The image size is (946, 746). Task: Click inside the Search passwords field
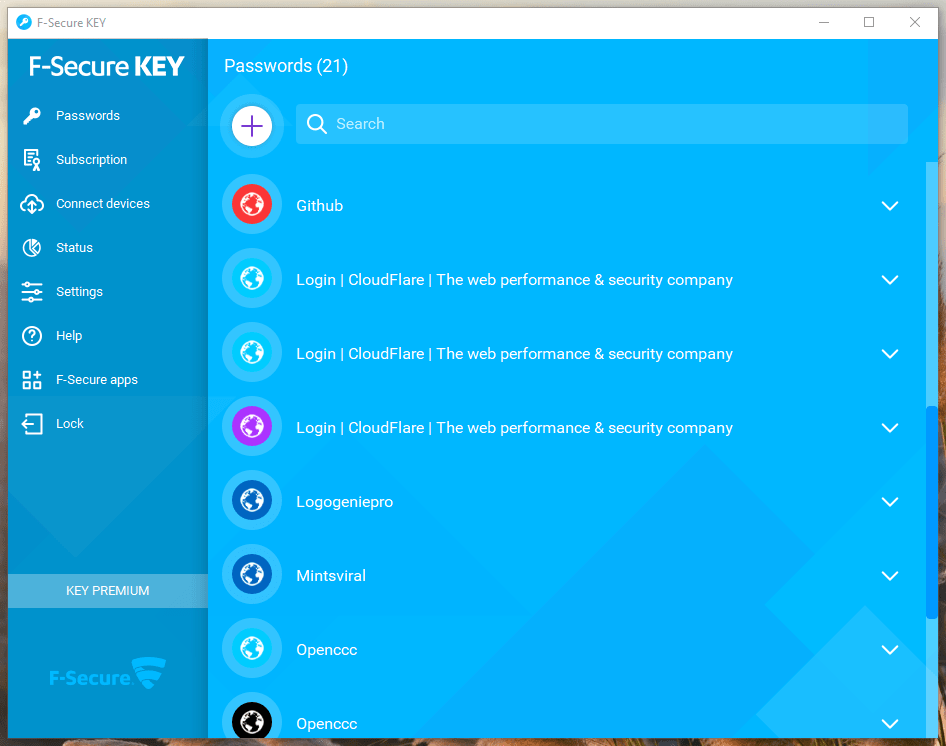pyautogui.click(x=600, y=123)
